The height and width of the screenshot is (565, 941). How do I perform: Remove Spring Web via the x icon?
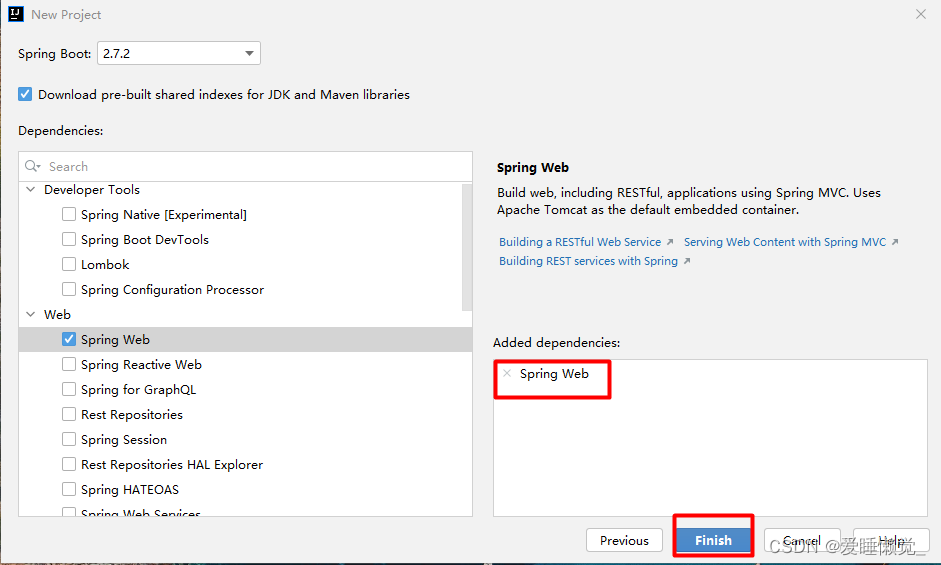[507, 373]
